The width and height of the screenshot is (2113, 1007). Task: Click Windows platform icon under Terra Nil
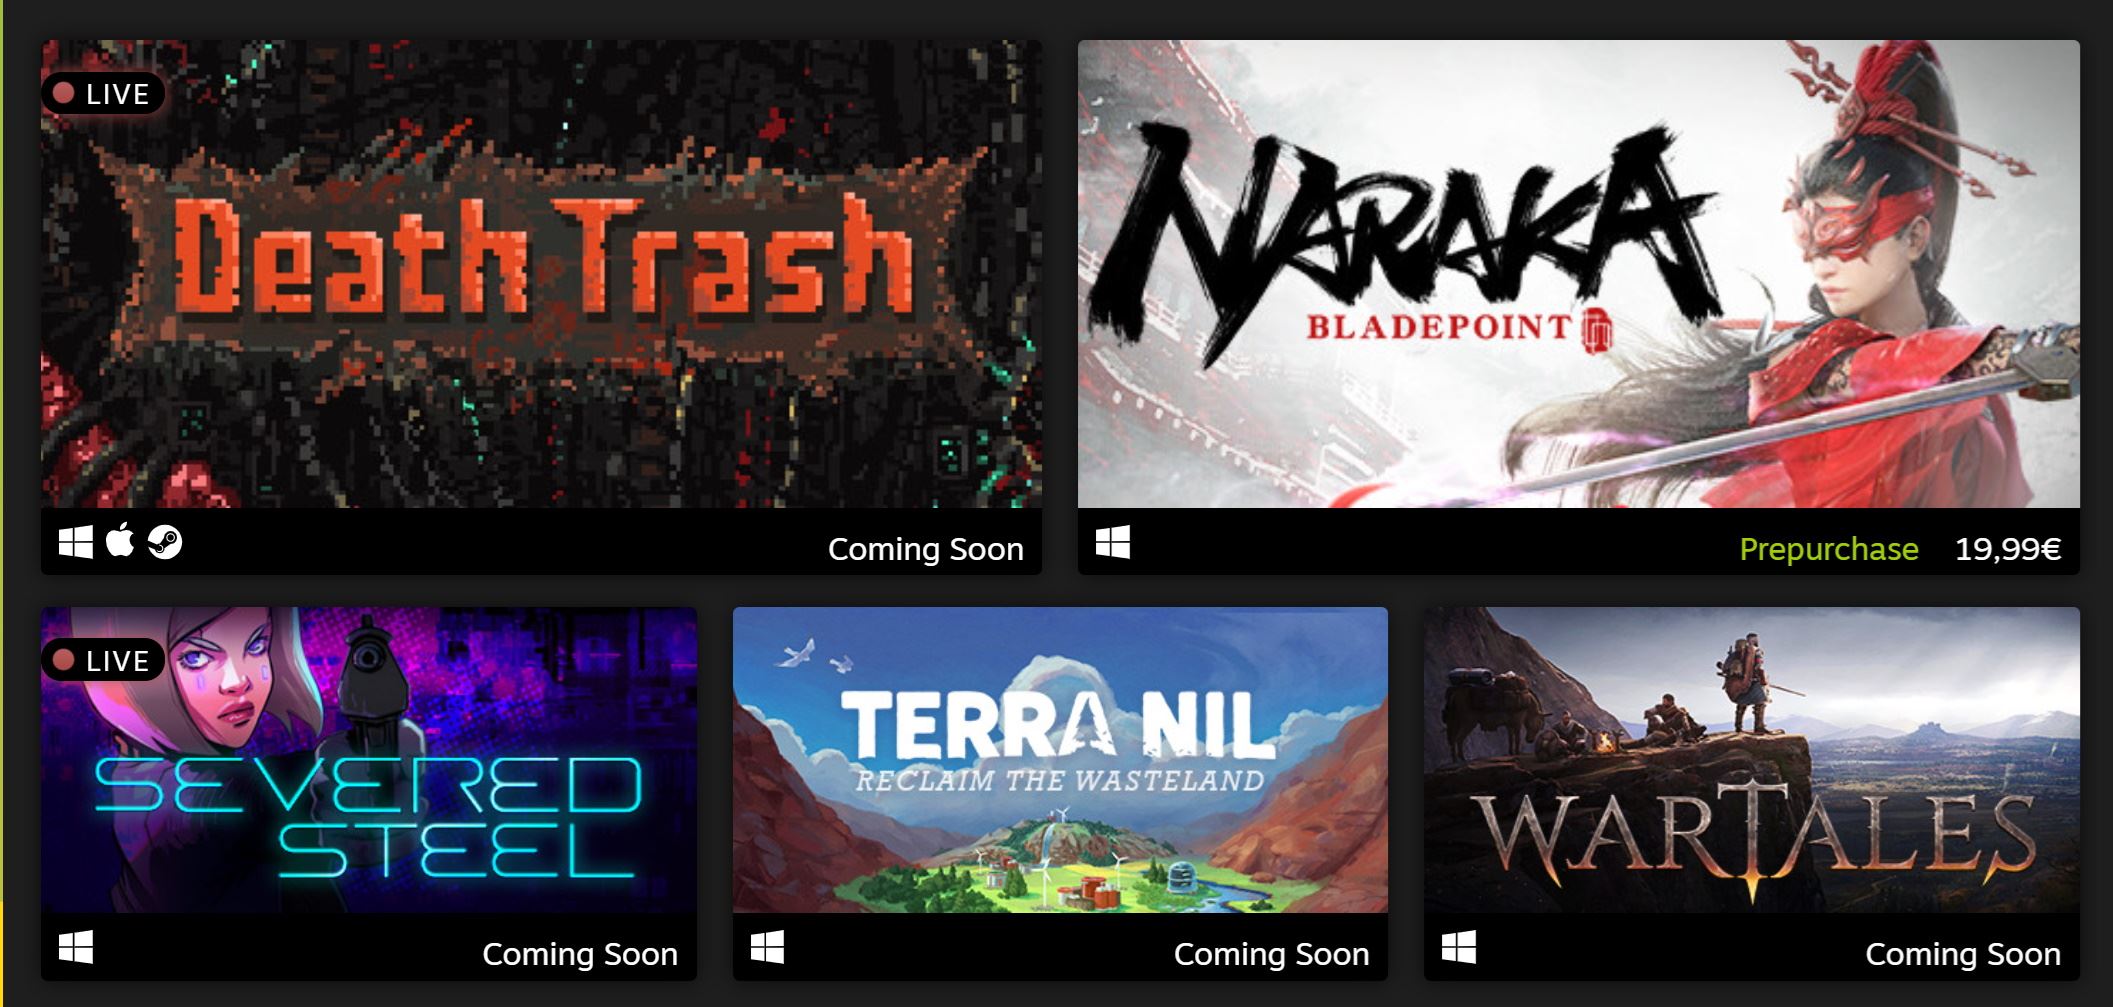[x=767, y=947]
